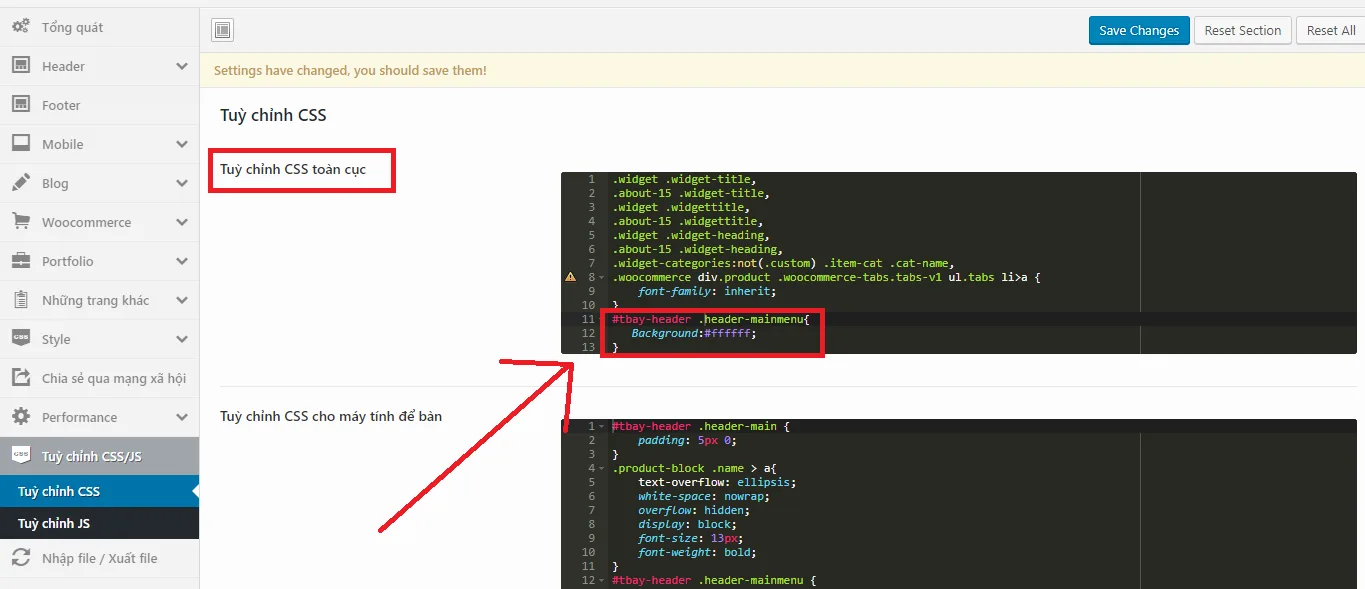The width and height of the screenshot is (1365, 589).
Task: Click the .widget .widget-title line 1
Action: [x=684, y=179]
